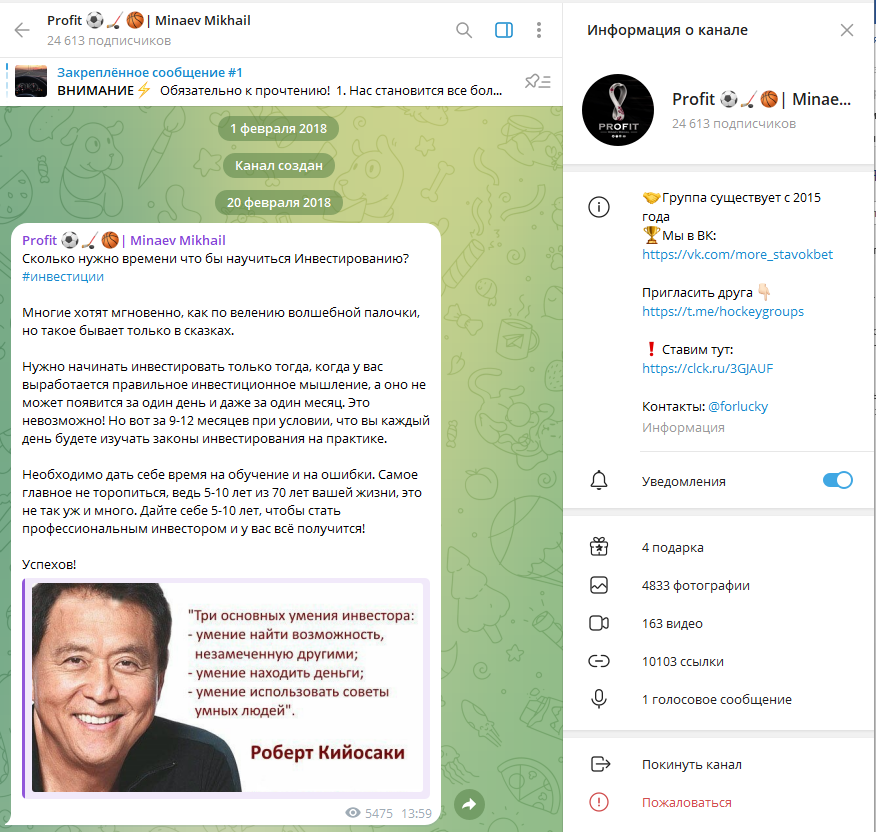876x832 pixels.
Task: Click the notifications bell icon
Action: point(599,481)
